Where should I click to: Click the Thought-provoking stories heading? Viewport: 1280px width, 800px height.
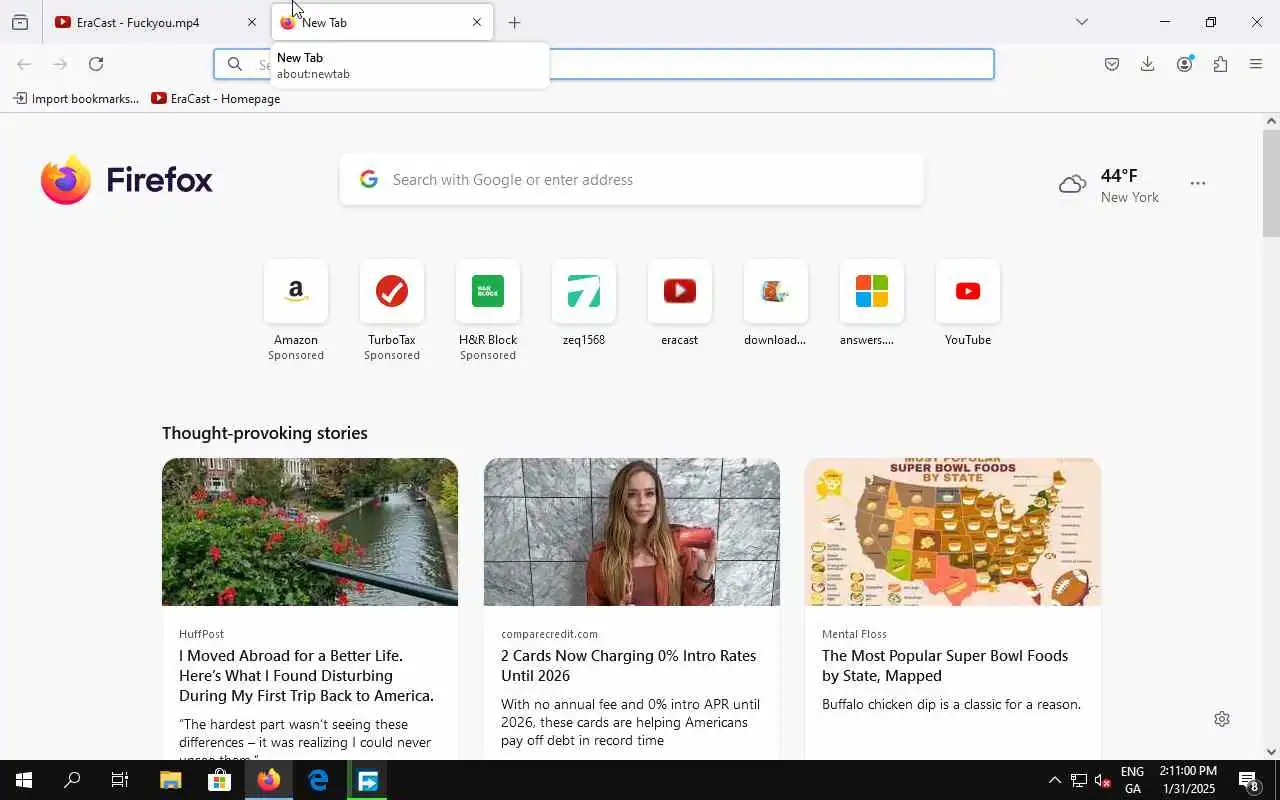tap(265, 433)
